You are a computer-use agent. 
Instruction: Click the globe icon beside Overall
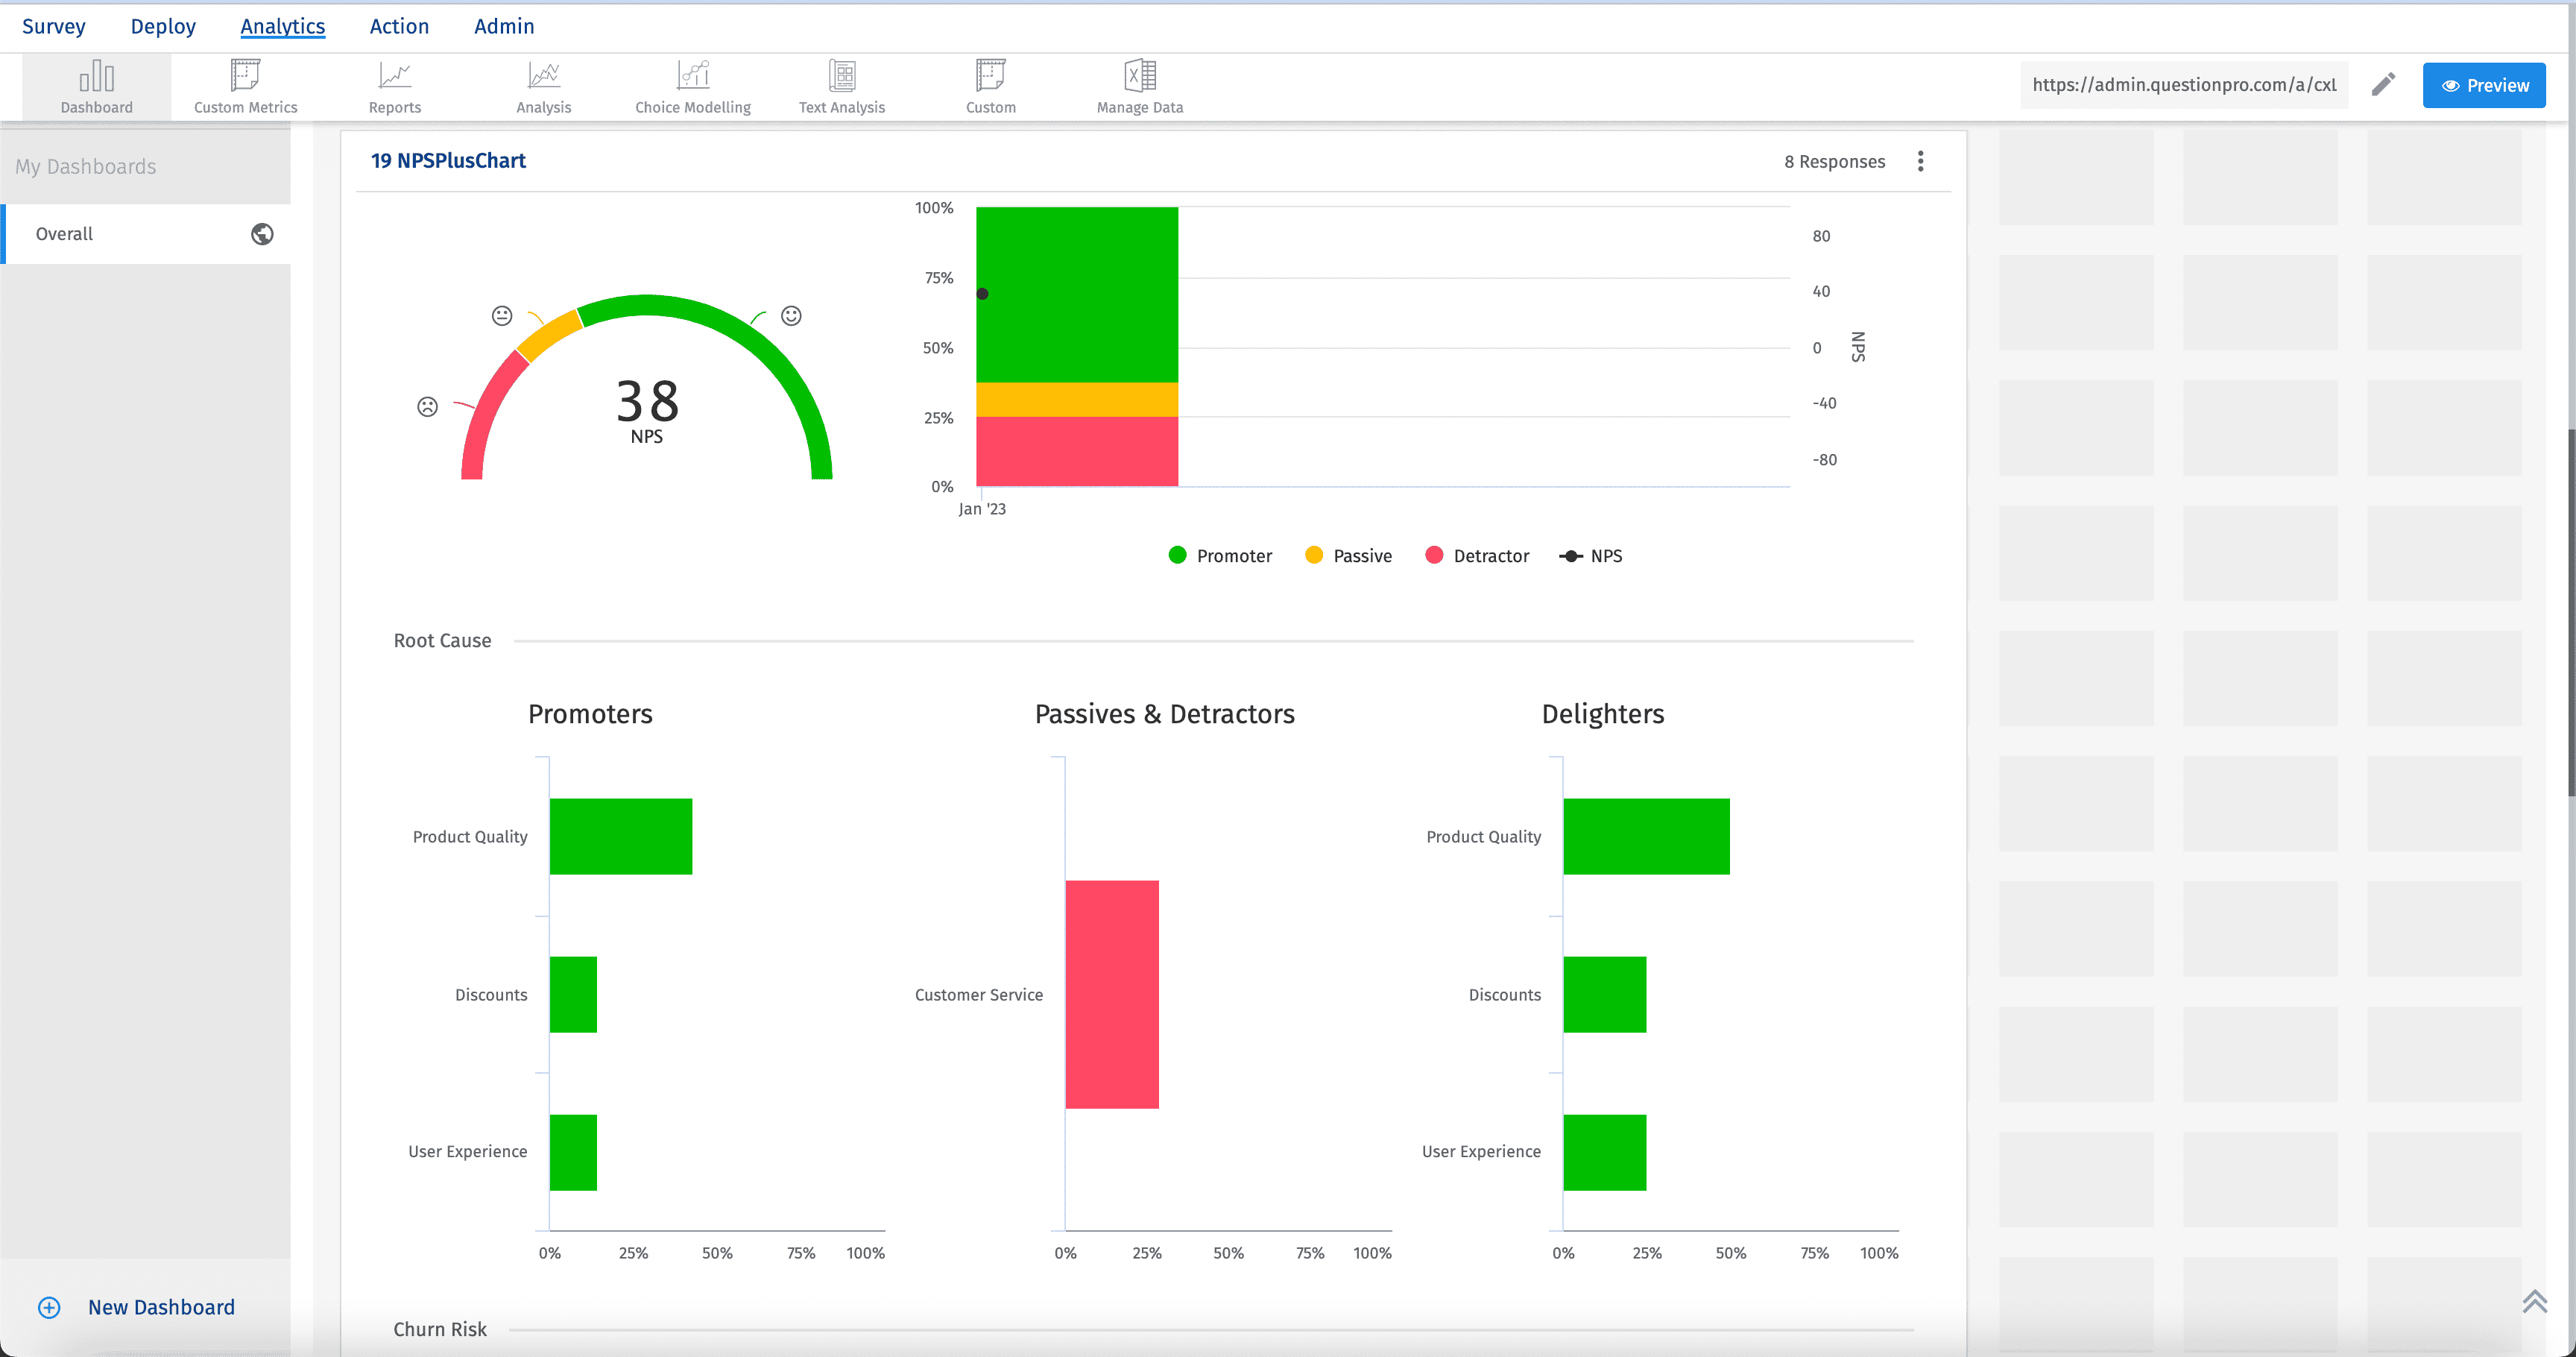tap(262, 234)
